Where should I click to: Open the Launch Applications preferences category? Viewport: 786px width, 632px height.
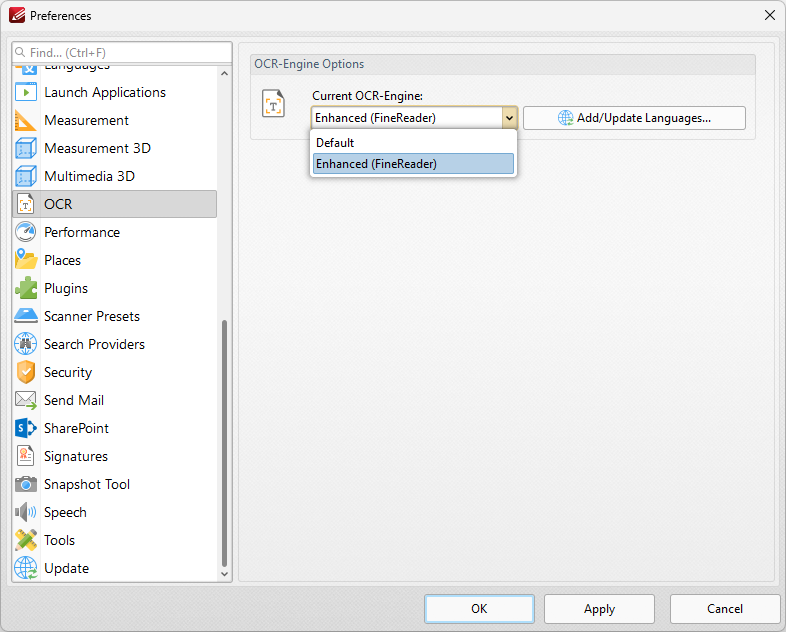[105, 92]
